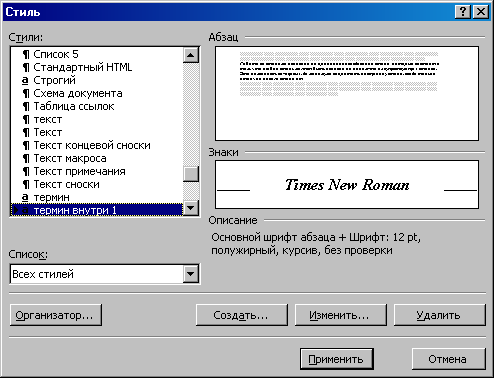
Task: Click scroll up arrow of styles list
Action: 191,55
